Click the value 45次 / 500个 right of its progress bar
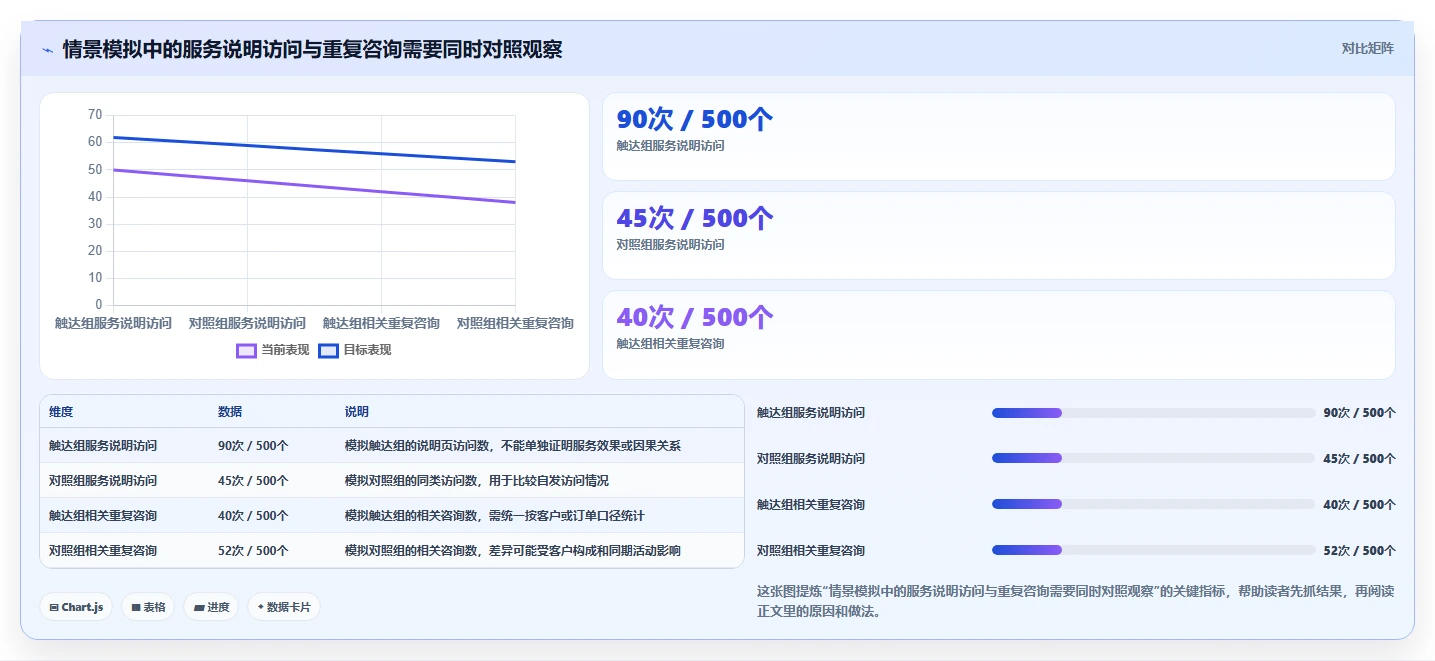Image resolution: width=1435 pixels, height=661 pixels. [1360, 459]
